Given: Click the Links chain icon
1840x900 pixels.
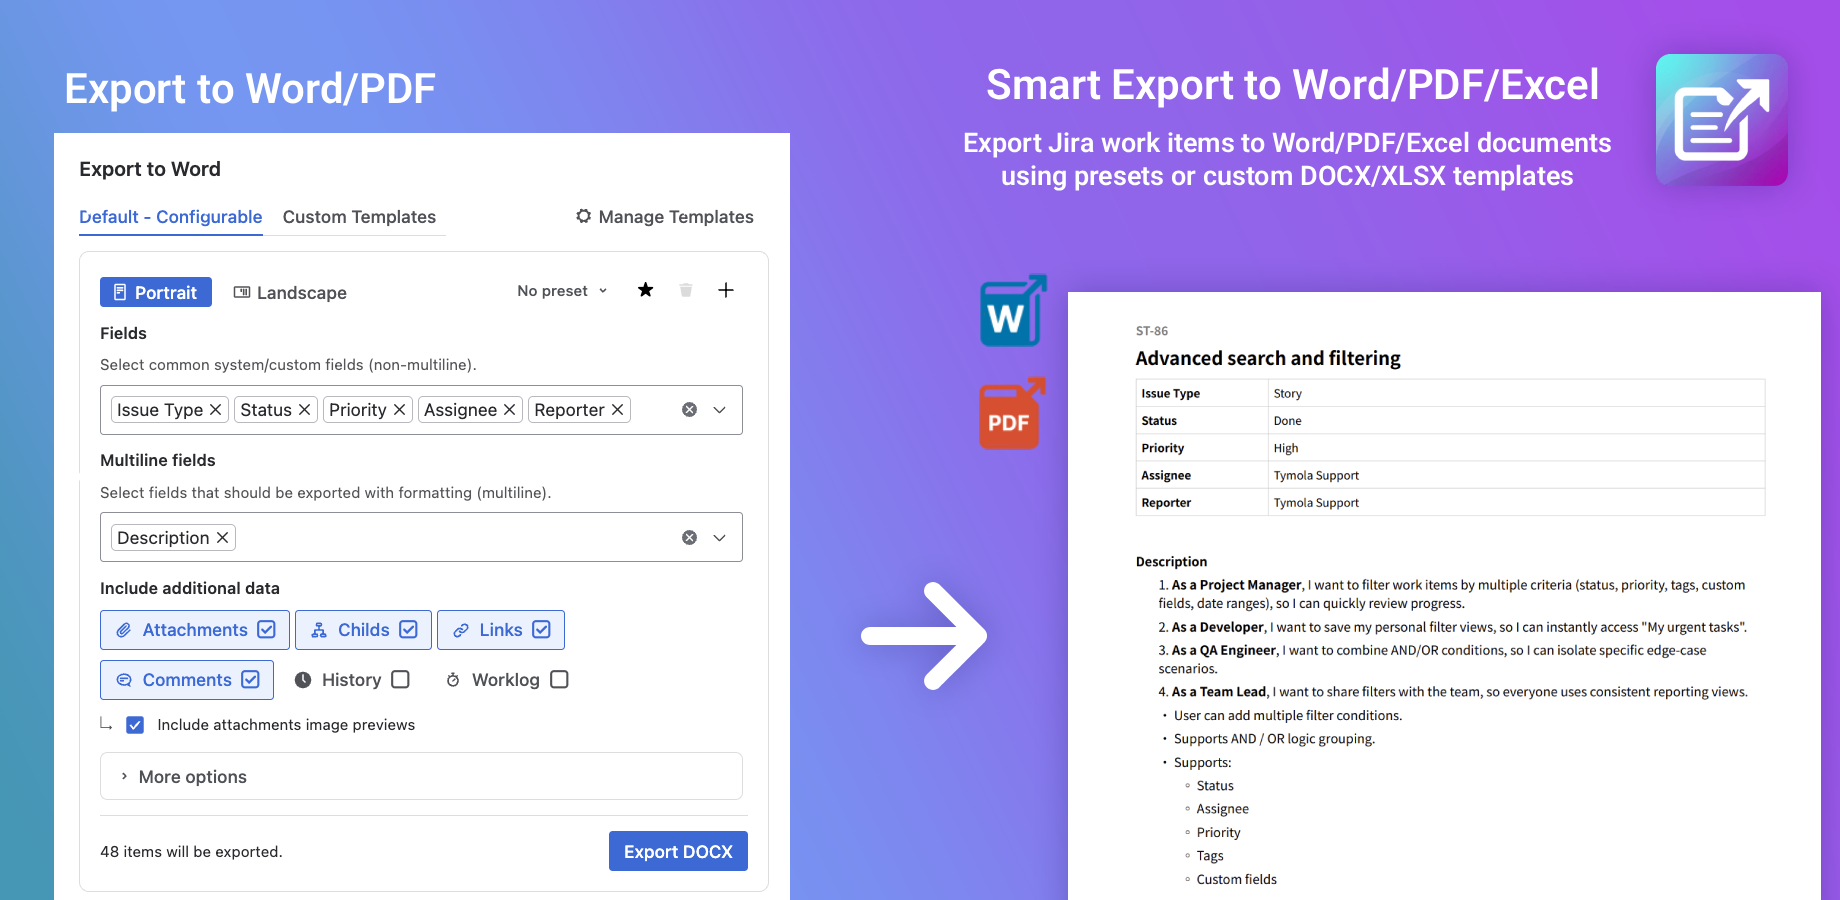Looking at the screenshot, I should [461, 630].
